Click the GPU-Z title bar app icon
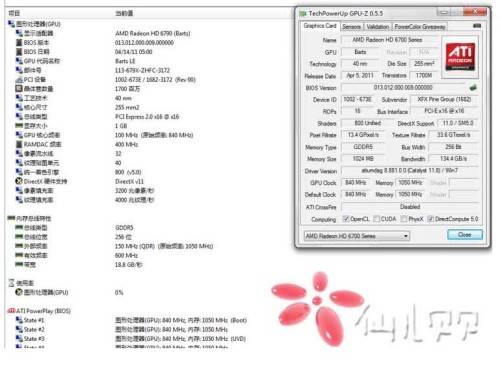Image resolution: width=500 pixels, height=369 pixels. [x=303, y=14]
